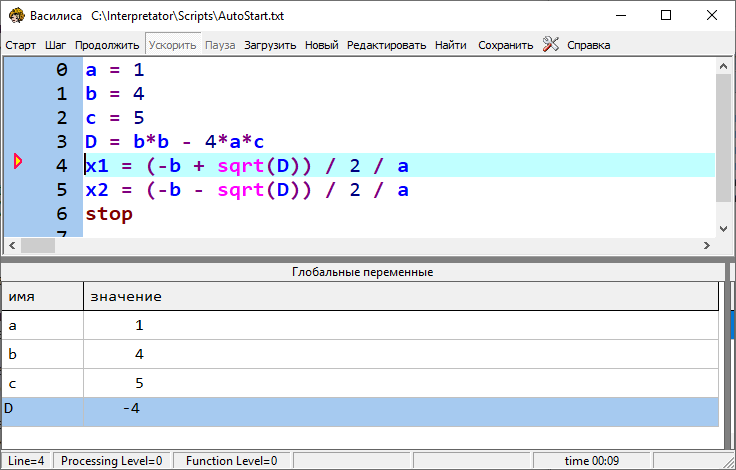Click the horizontal scrollbar right arrow
The height and width of the screenshot is (470, 736).
pos(708,246)
